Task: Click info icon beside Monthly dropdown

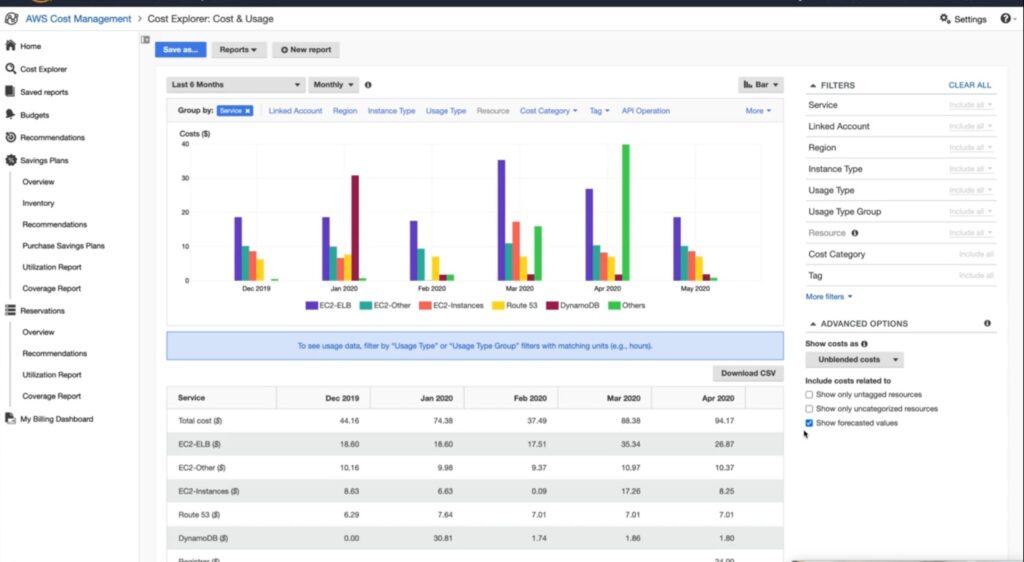Action: coord(368,85)
